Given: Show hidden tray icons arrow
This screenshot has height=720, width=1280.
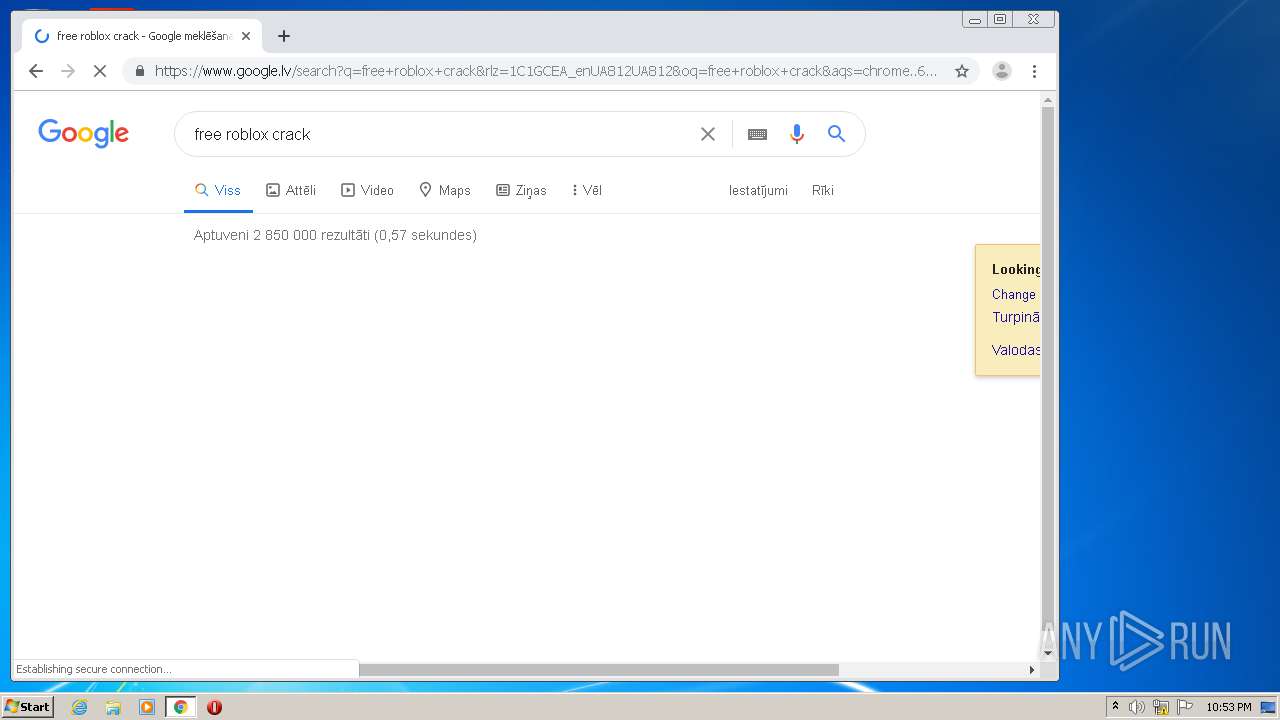Looking at the screenshot, I should point(1115,707).
